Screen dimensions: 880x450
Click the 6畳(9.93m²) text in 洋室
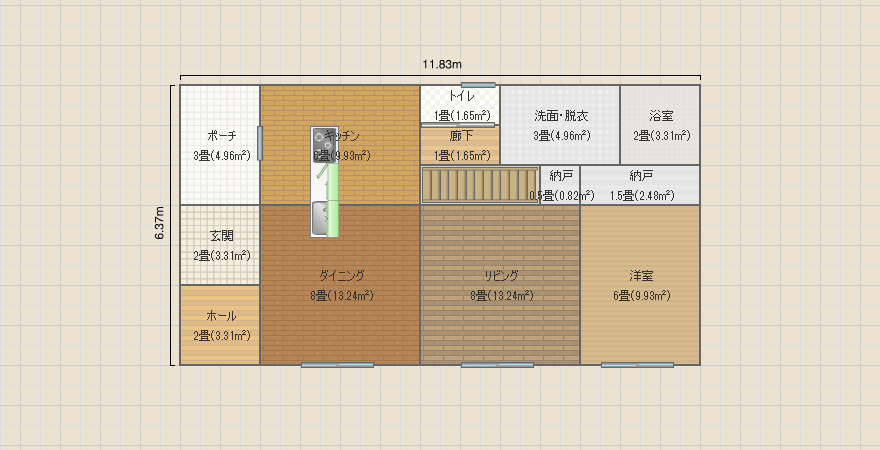coord(641,296)
